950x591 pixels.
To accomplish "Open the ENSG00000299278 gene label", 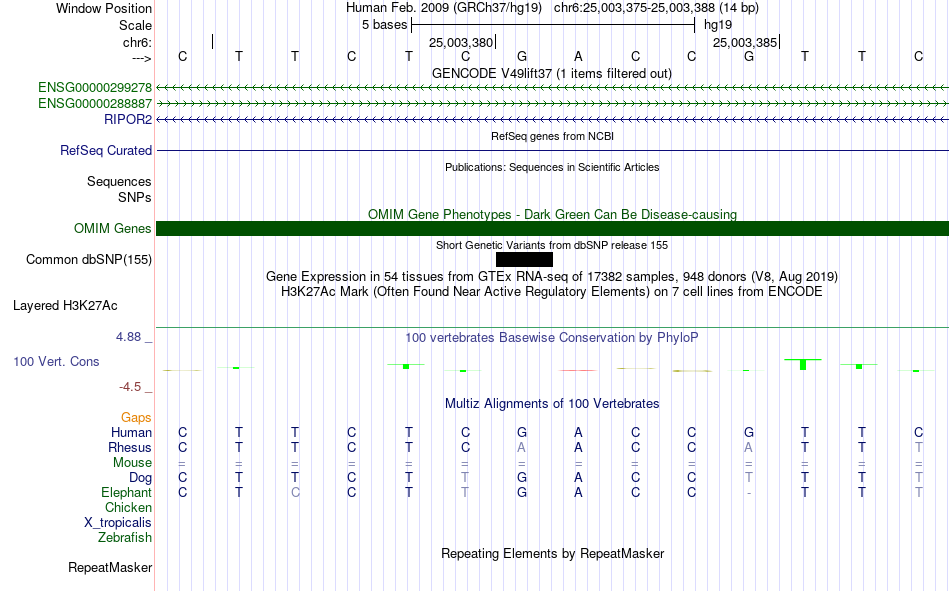I will pyautogui.click(x=95, y=87).
